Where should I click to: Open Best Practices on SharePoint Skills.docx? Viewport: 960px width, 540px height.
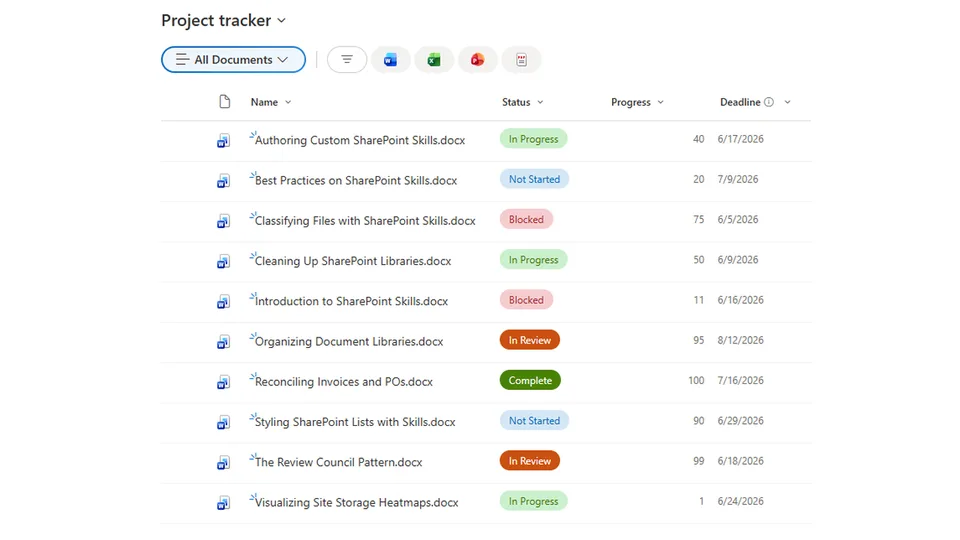coord(356,181)
